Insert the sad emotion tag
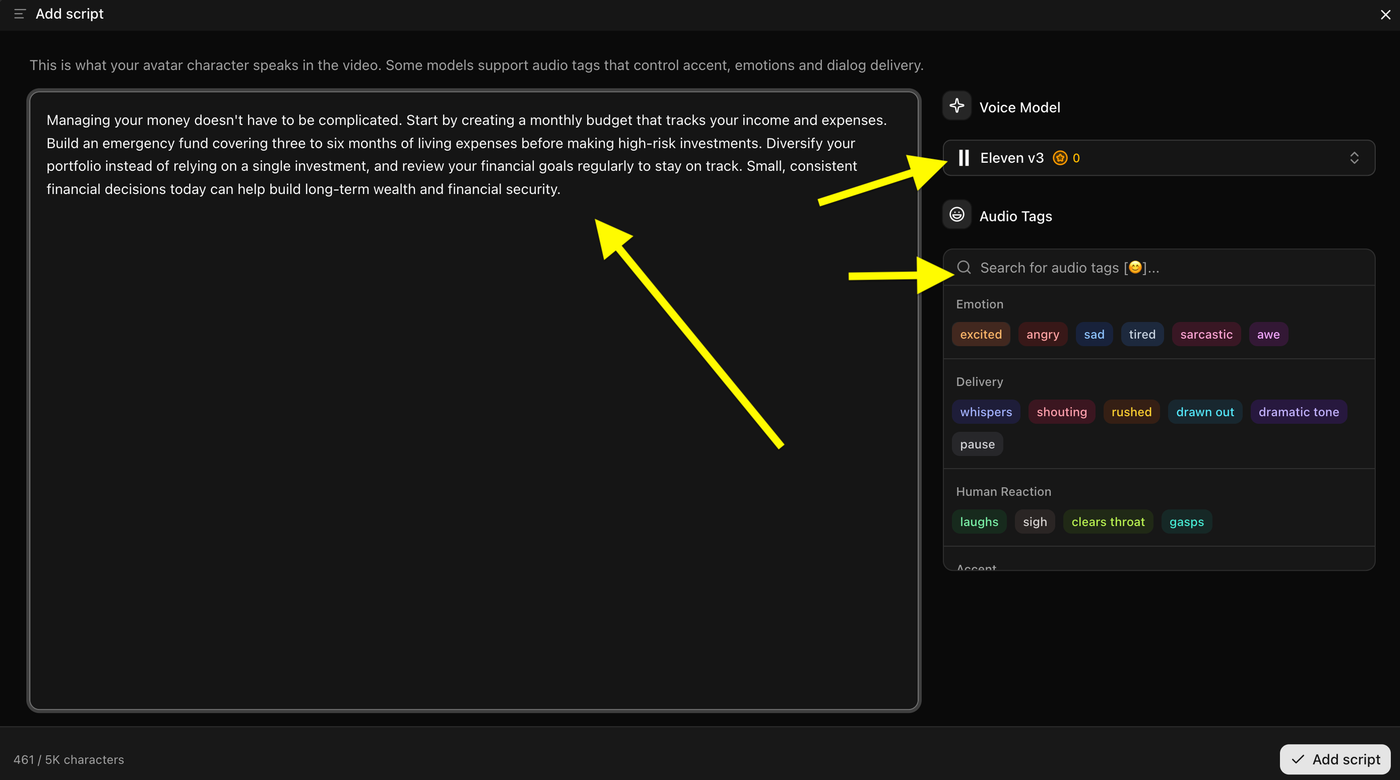Viewport: 1400px width, 780px height. (x=1095, y=335)
